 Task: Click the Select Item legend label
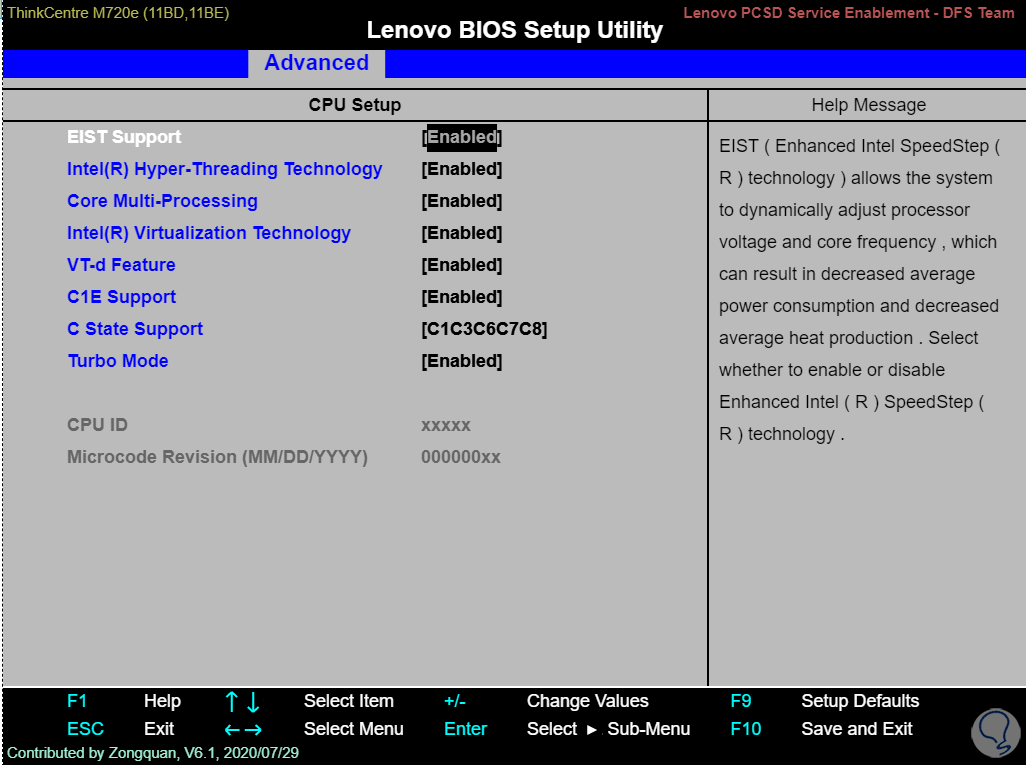(349, 701)
